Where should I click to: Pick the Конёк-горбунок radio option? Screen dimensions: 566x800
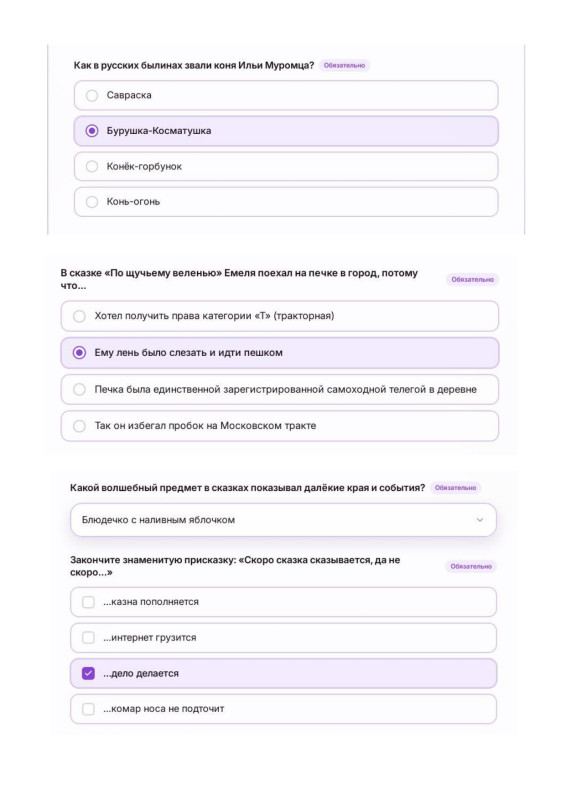286,166
